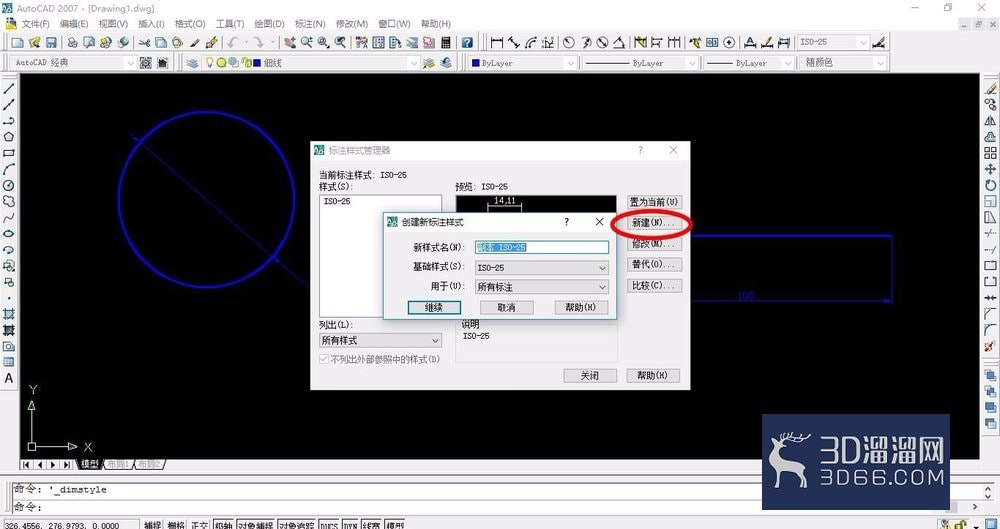This screenshot has height=529, width=1000.
Task: Open the AutoCAD 经典 workspace dropdown
Action: [x=74, y=63]
